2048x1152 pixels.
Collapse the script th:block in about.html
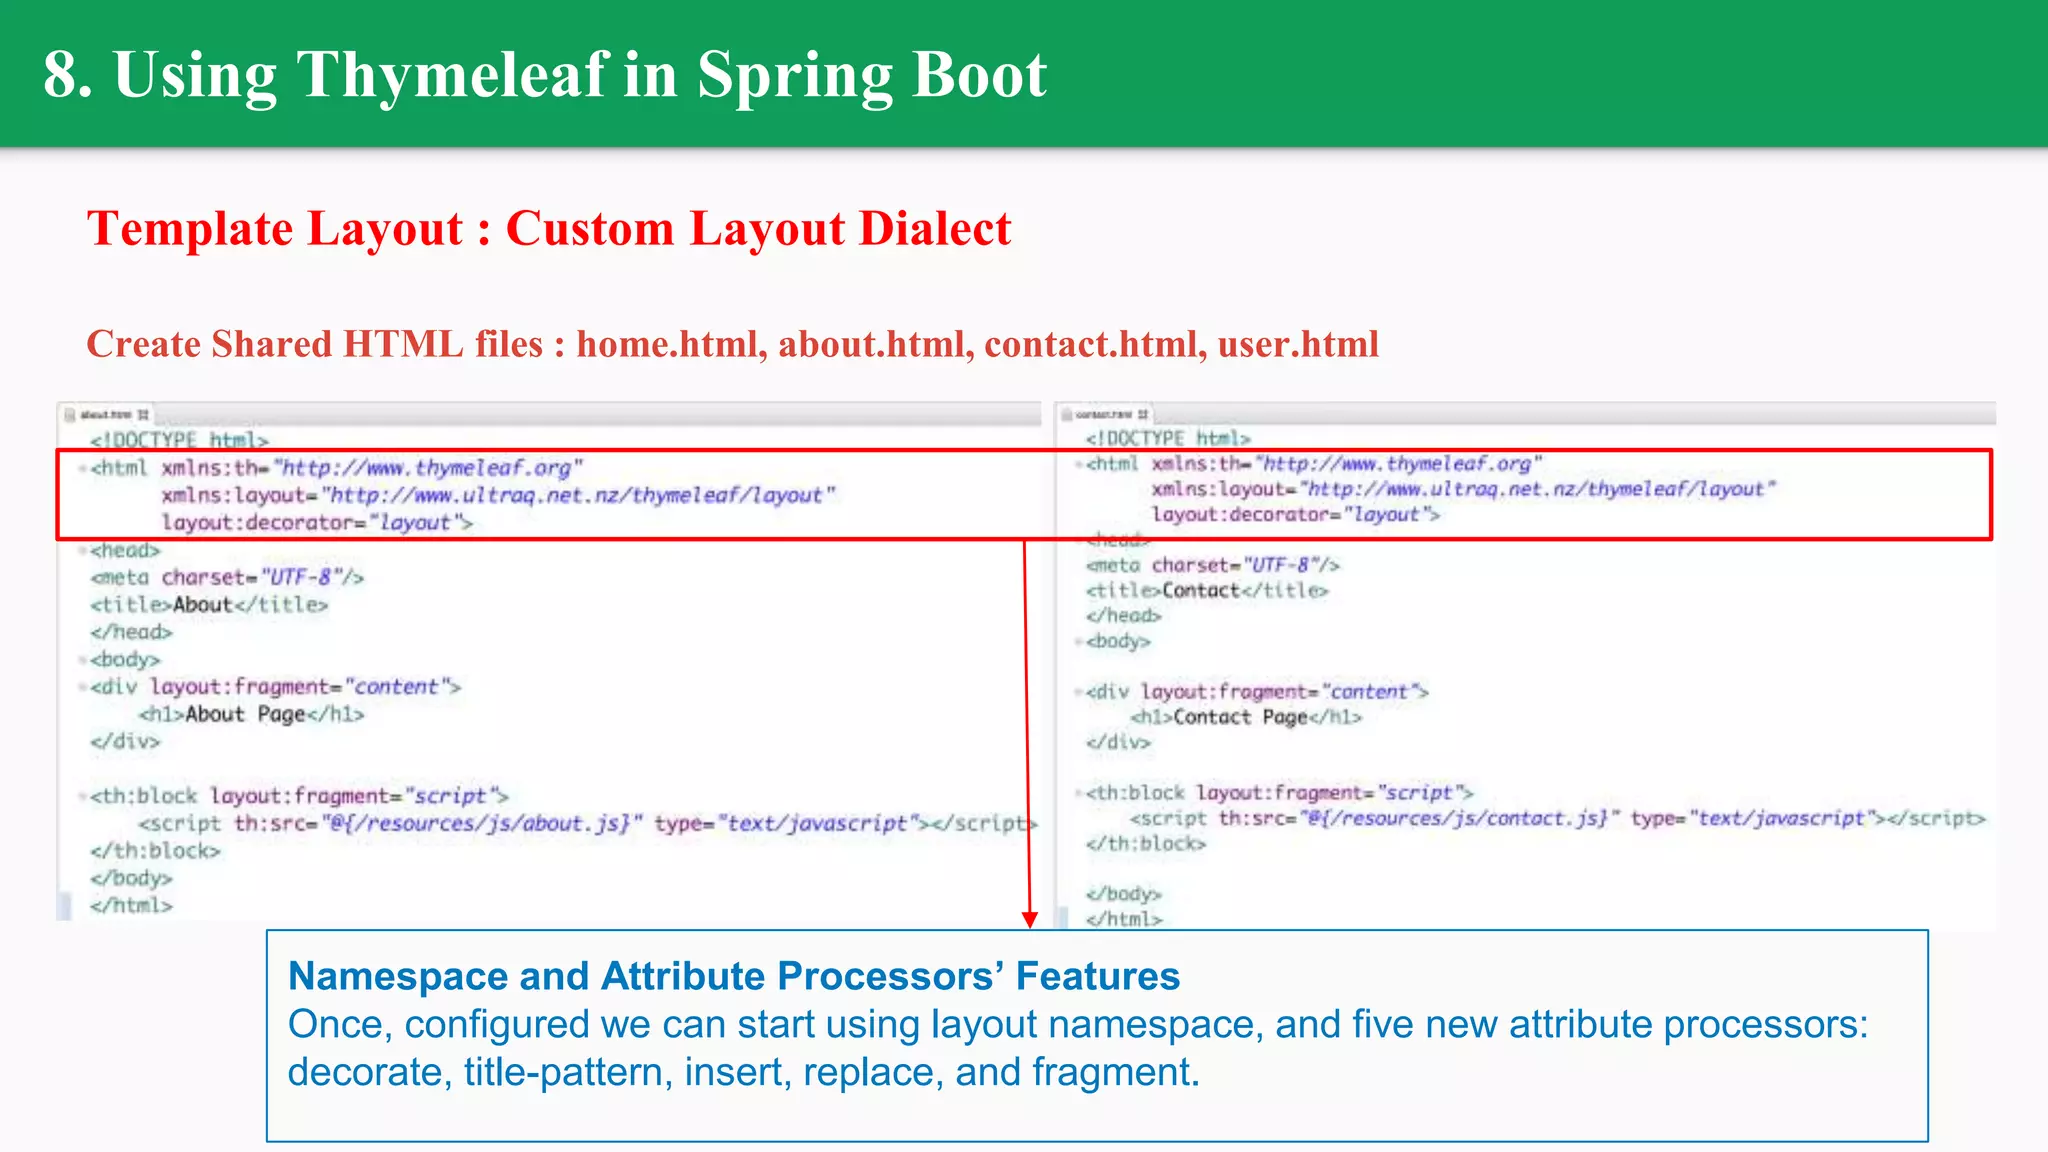82,796
